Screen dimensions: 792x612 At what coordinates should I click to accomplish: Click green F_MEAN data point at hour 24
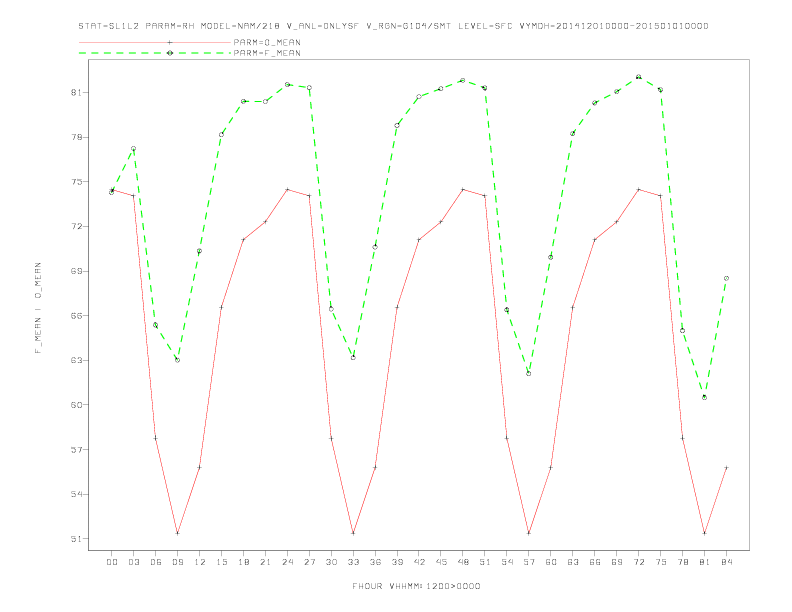[287, 84]
